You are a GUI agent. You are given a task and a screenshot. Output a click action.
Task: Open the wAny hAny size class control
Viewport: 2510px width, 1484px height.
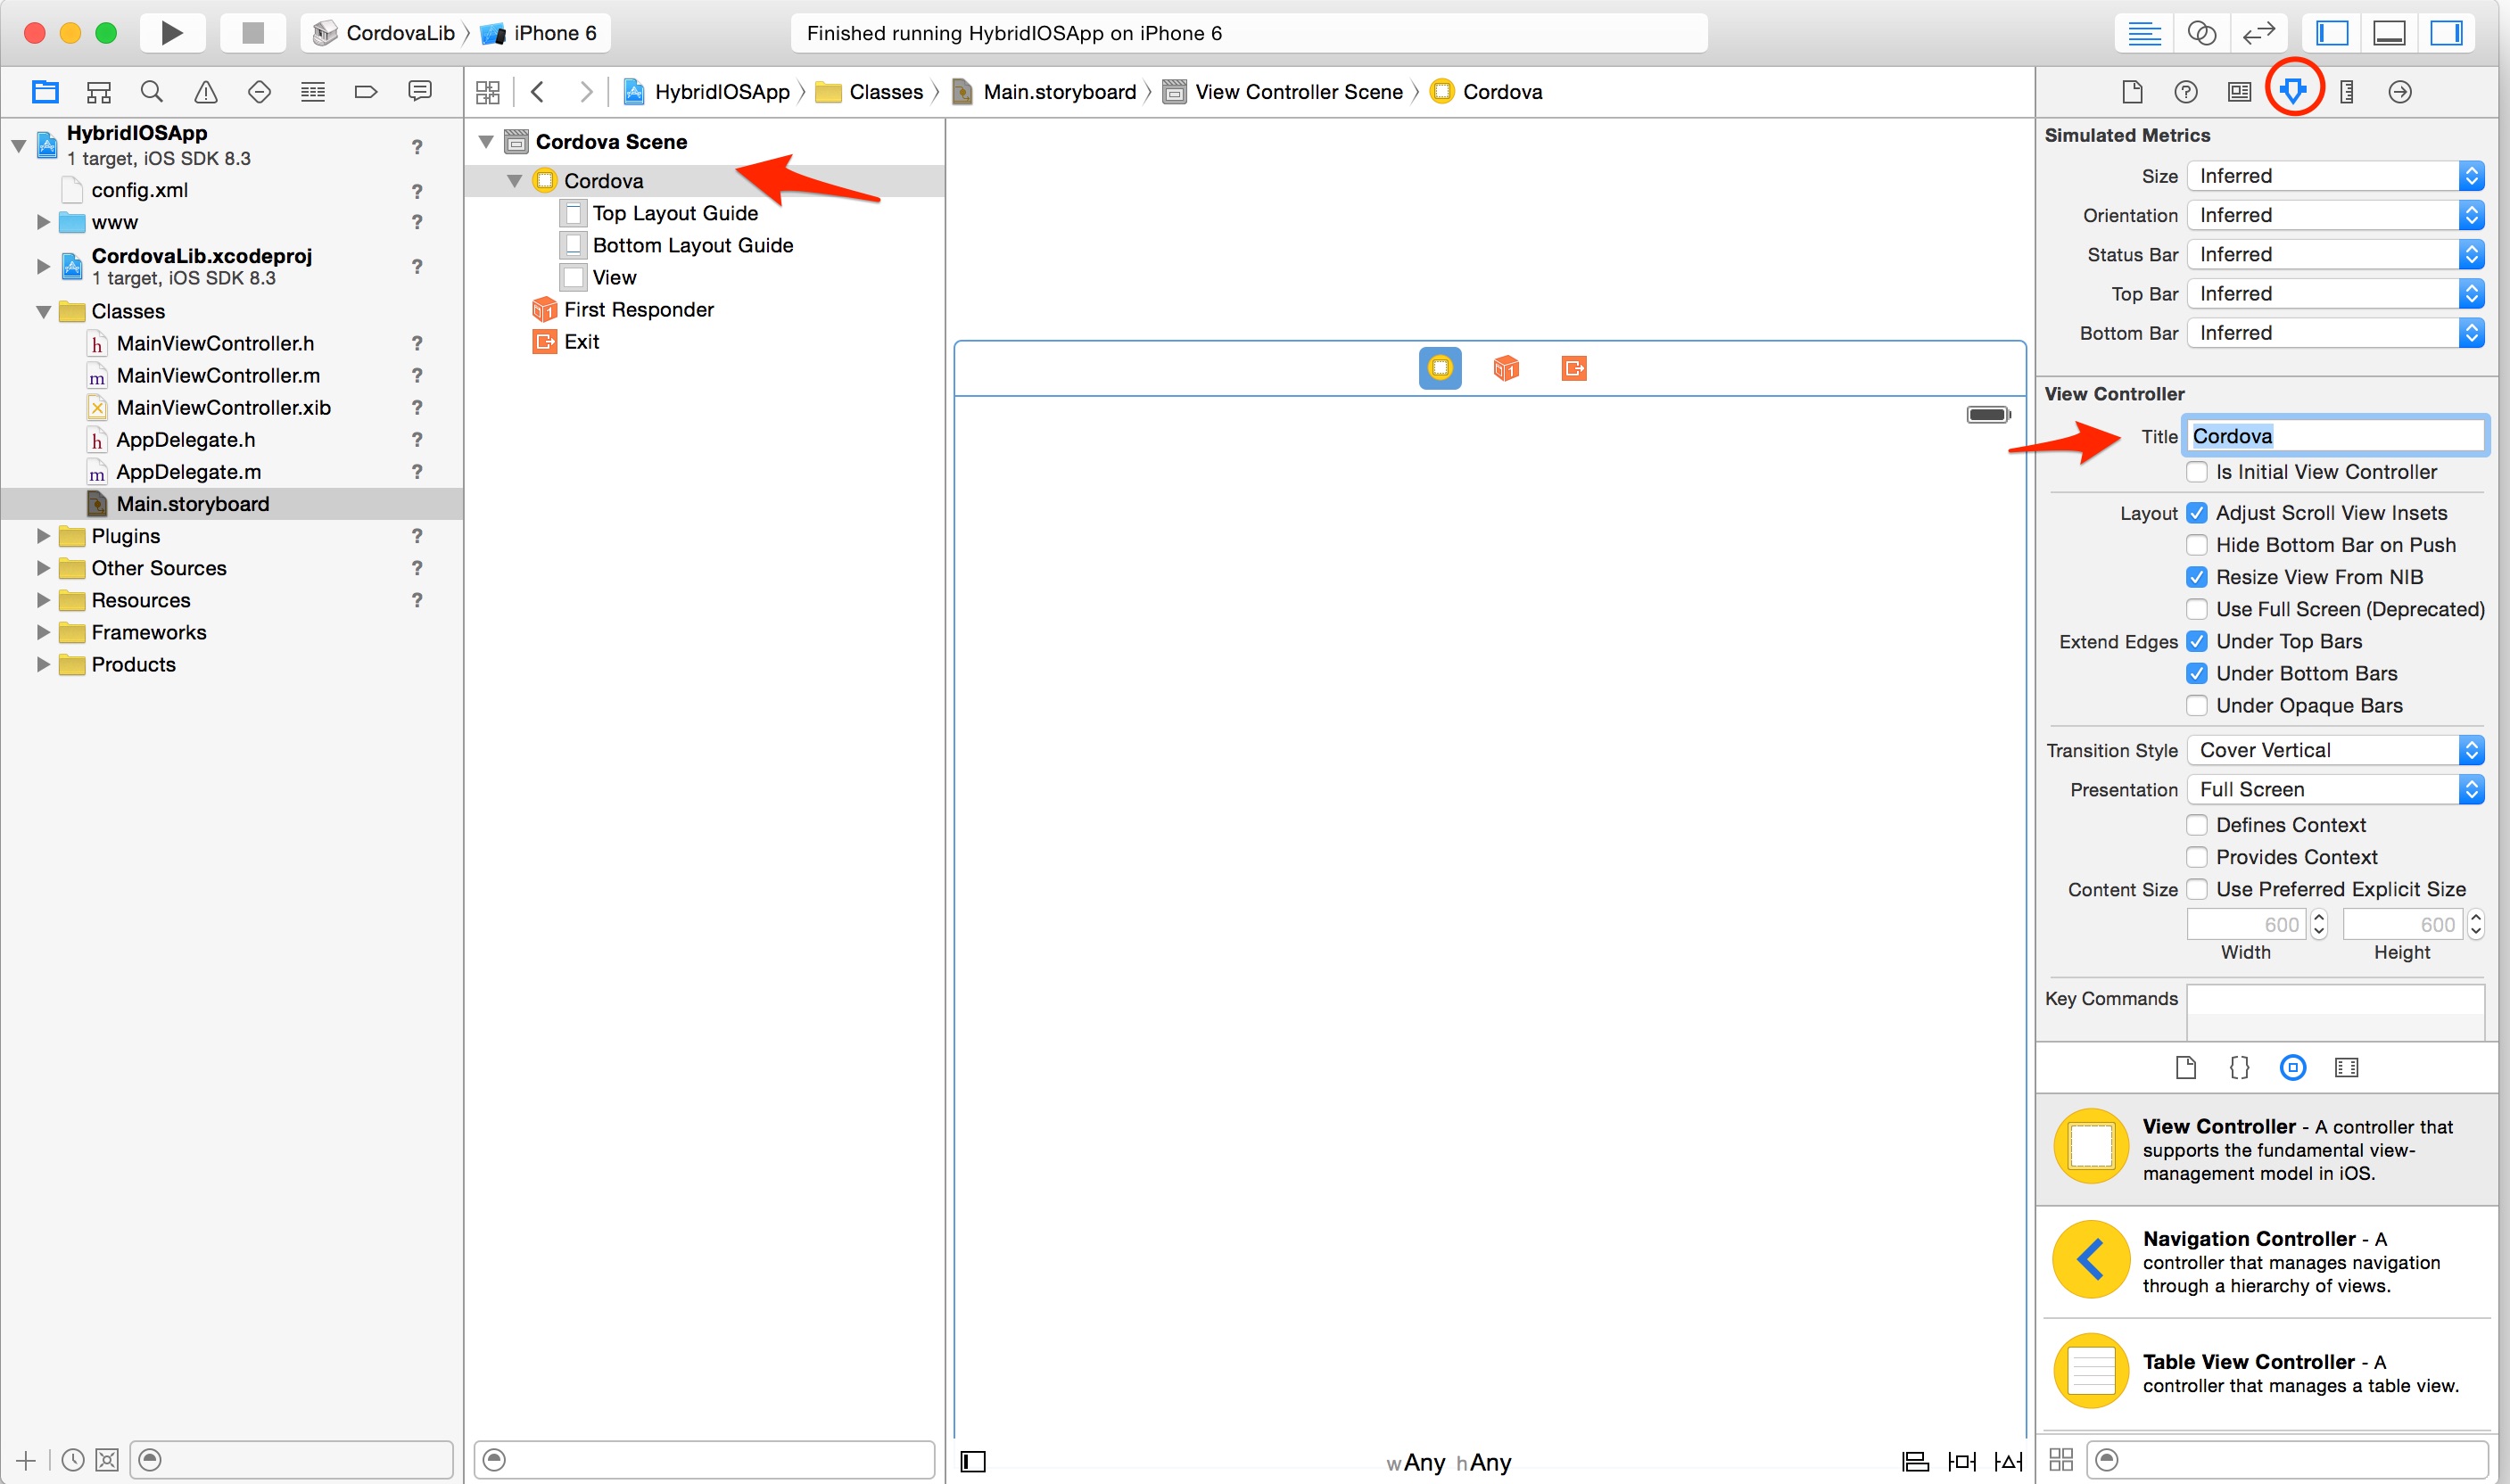tap(1448, 1463)
